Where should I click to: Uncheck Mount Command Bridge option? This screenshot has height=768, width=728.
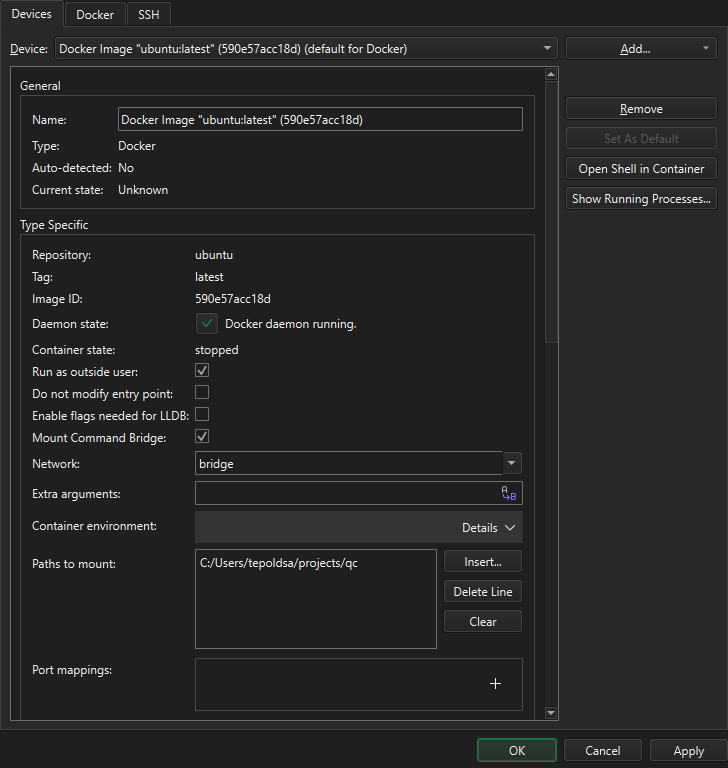coord(202,437)
